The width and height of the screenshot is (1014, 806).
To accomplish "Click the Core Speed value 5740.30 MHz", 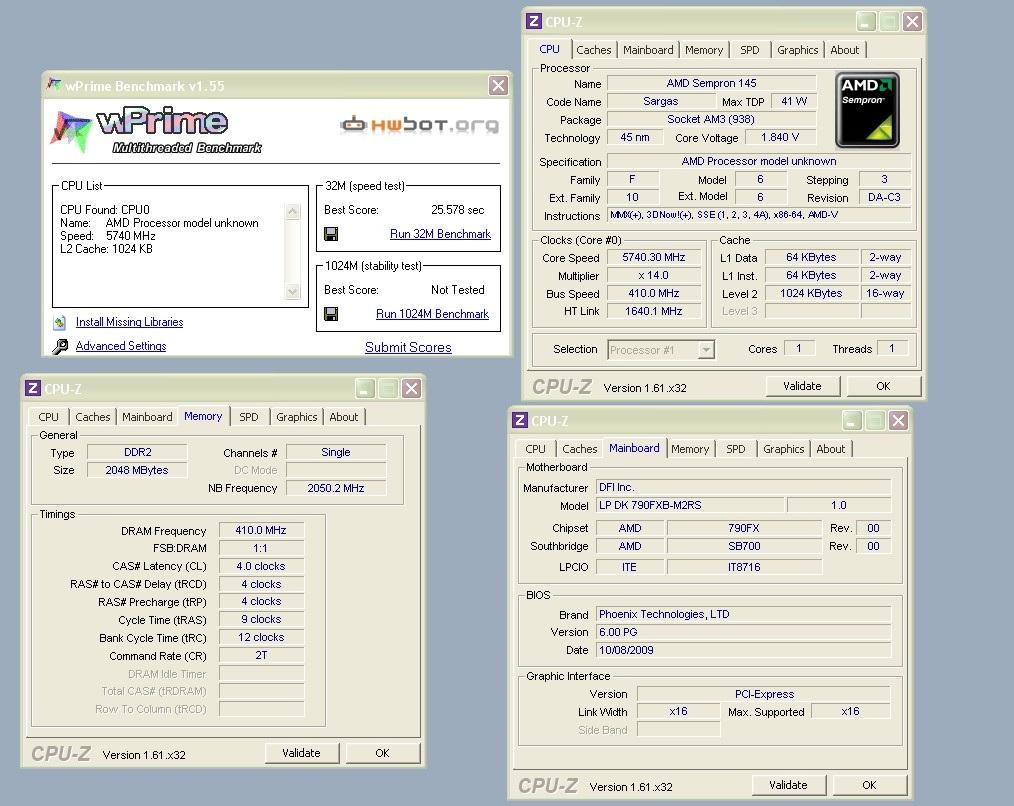I will (653, 257).
